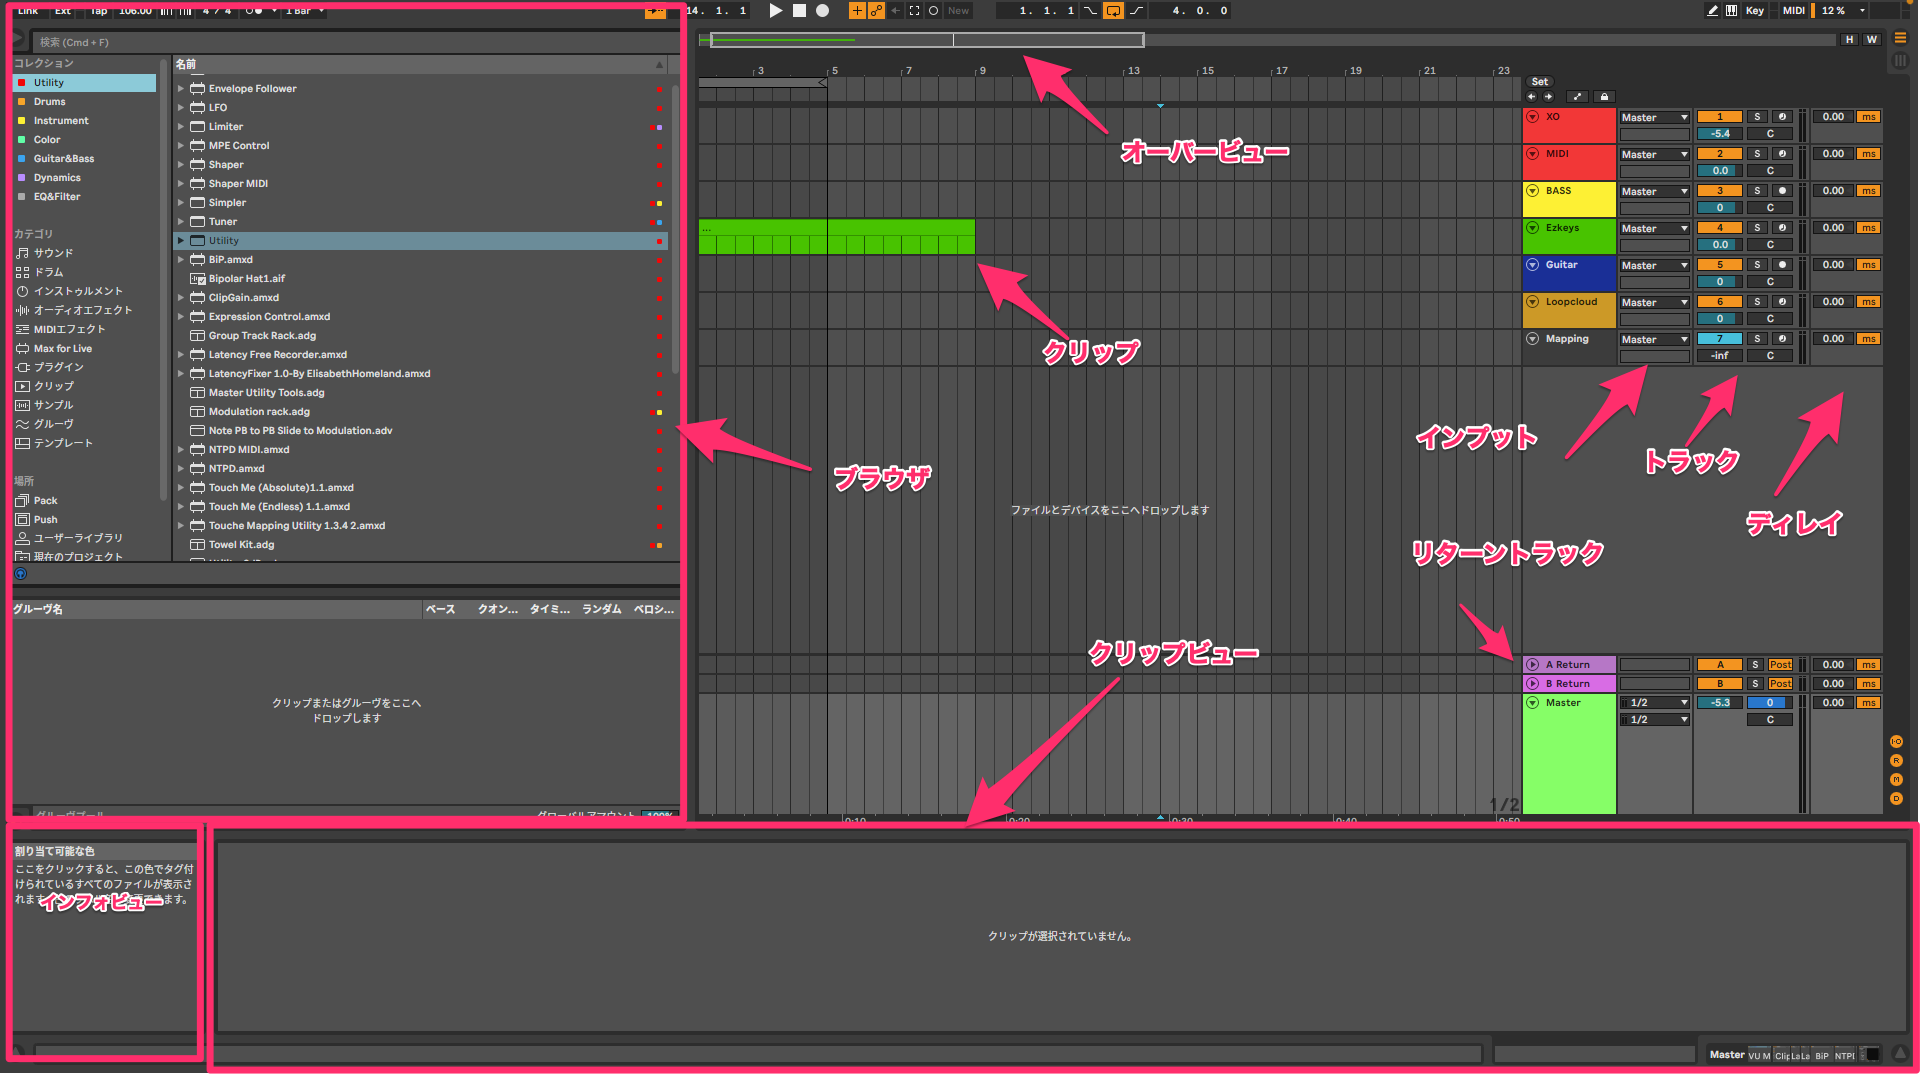Click the Post button on A Return

[1780, 665]
